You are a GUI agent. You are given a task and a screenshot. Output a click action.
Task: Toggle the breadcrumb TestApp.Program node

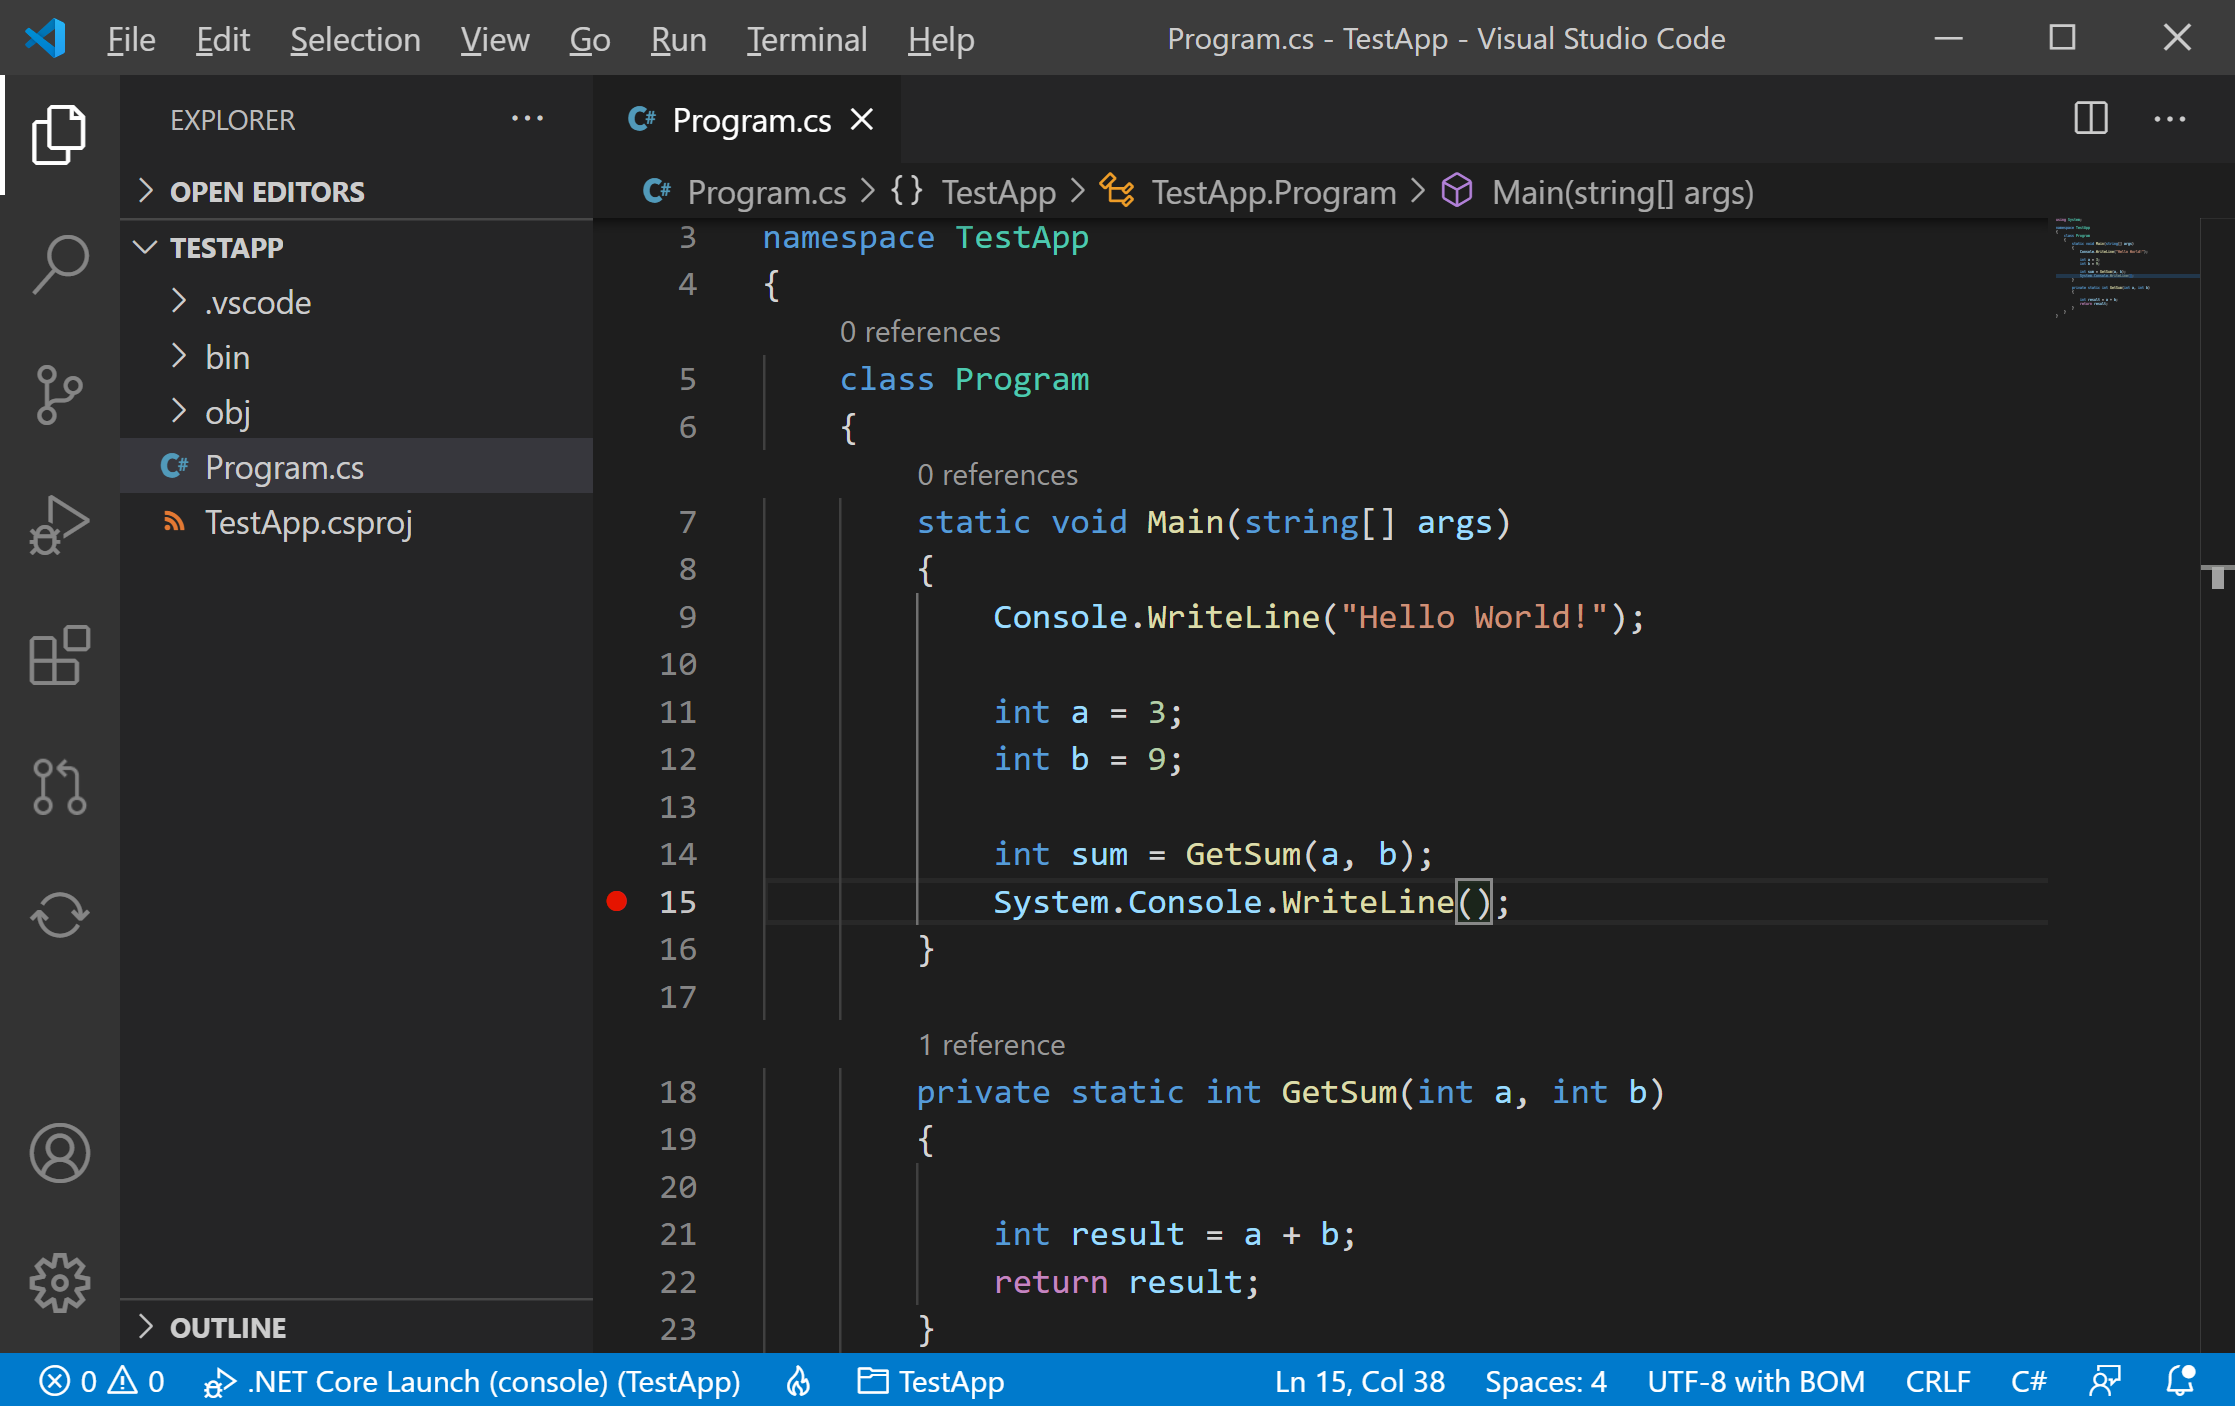pyautogui.click(x=1273, y=190)
